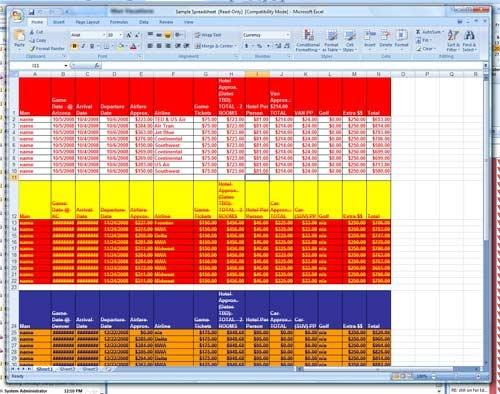Open the round Office button menu
500x394 pixels.
tap(17, 16)
